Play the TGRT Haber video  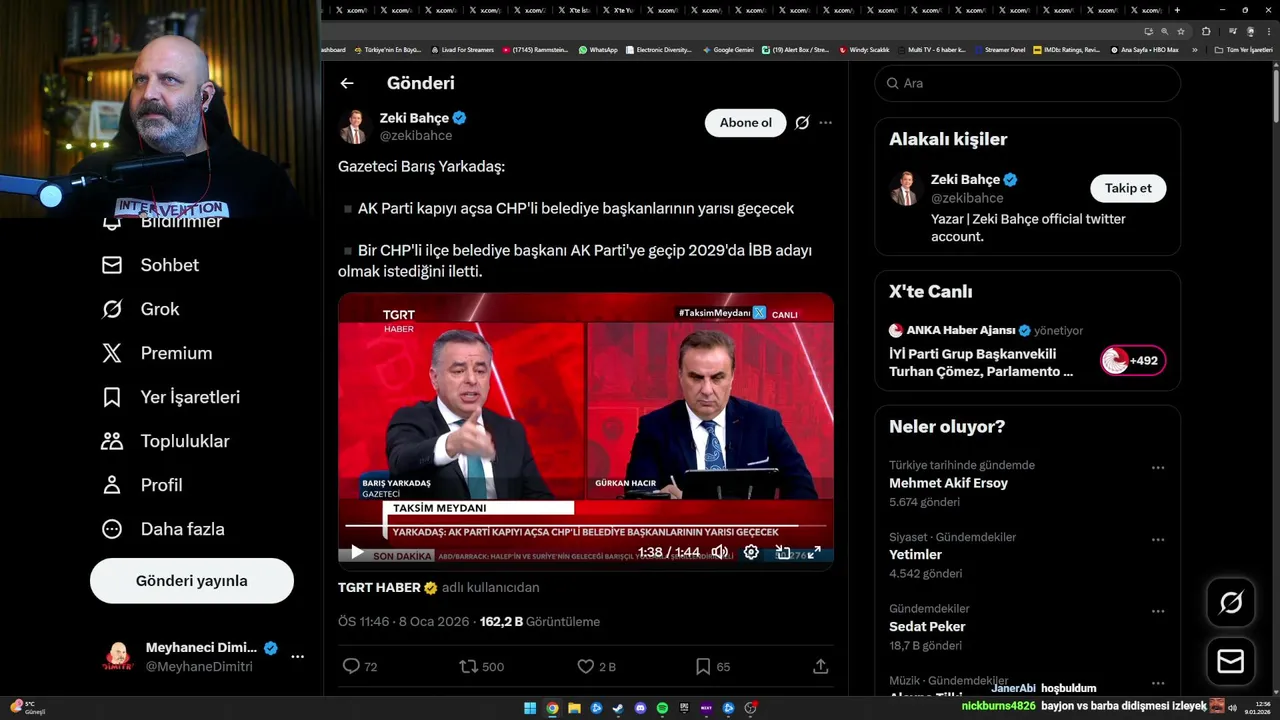[357, 552]
